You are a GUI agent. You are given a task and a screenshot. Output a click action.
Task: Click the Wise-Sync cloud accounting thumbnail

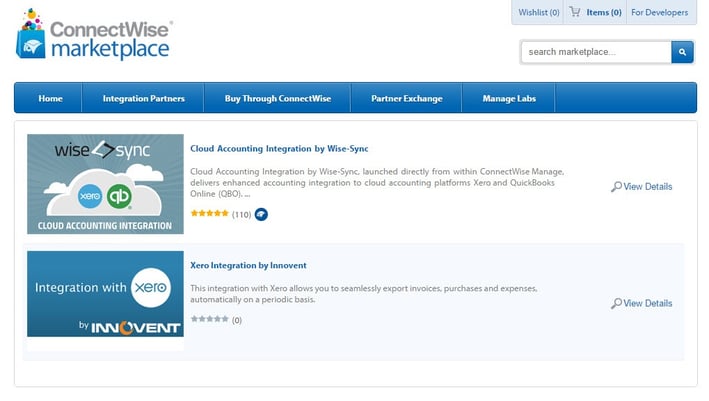coord(105,184)
